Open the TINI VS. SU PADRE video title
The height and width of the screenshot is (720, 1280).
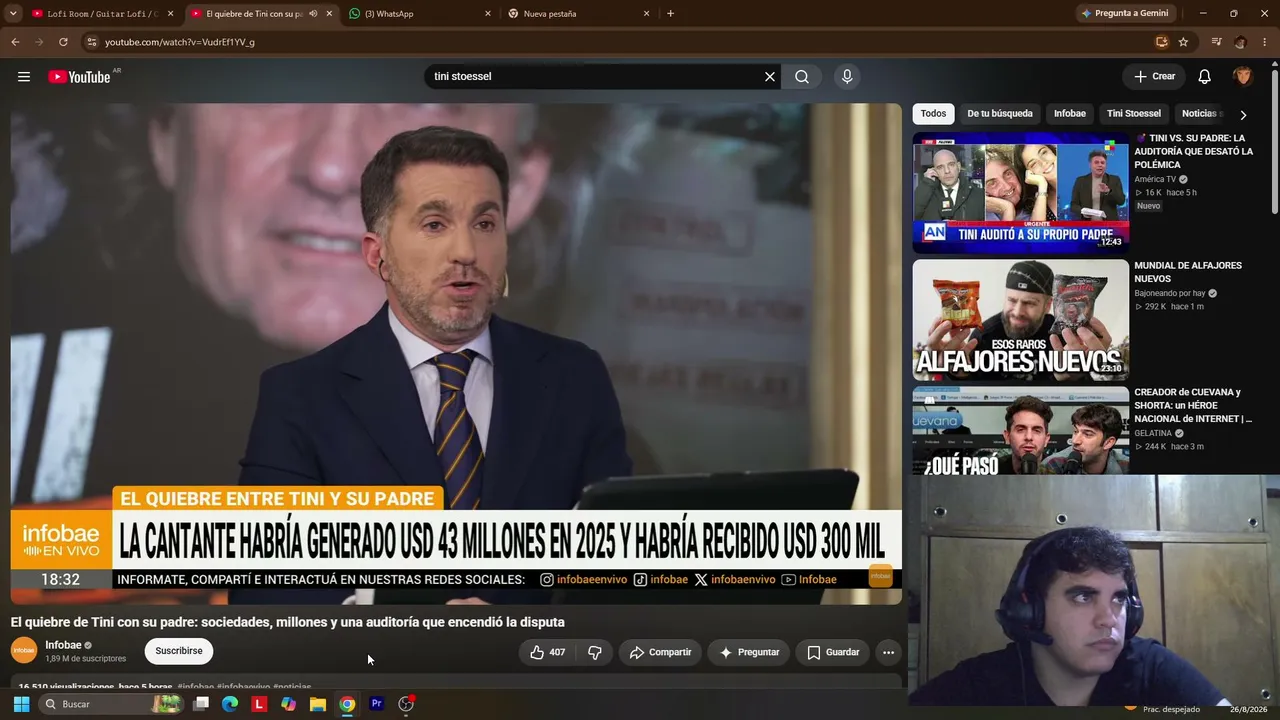1194,151
